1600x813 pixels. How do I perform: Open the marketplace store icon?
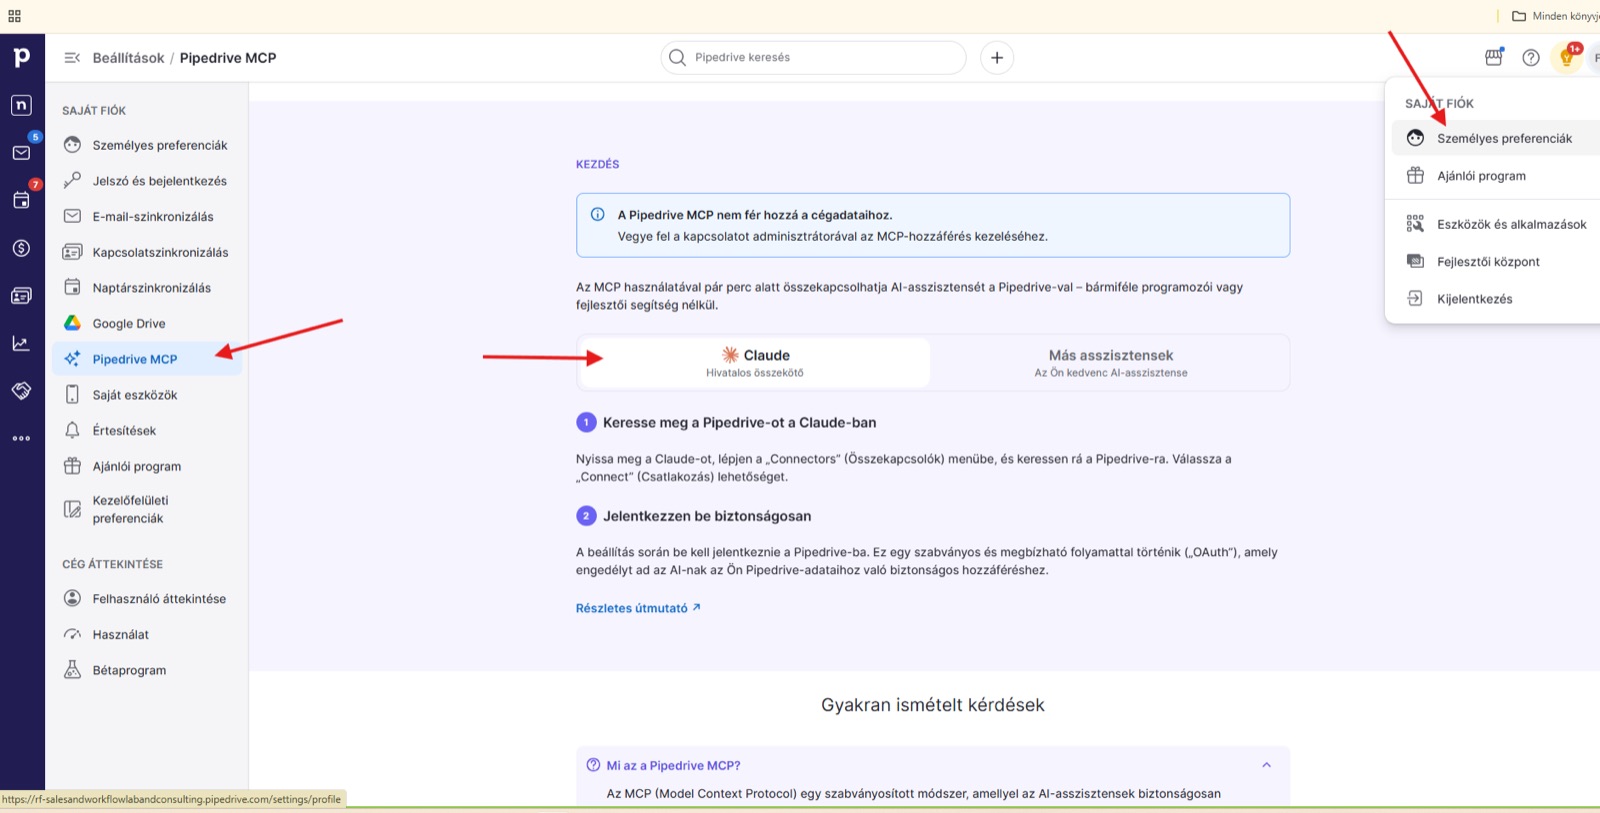pyautogui.click(x=1494, y=58)
